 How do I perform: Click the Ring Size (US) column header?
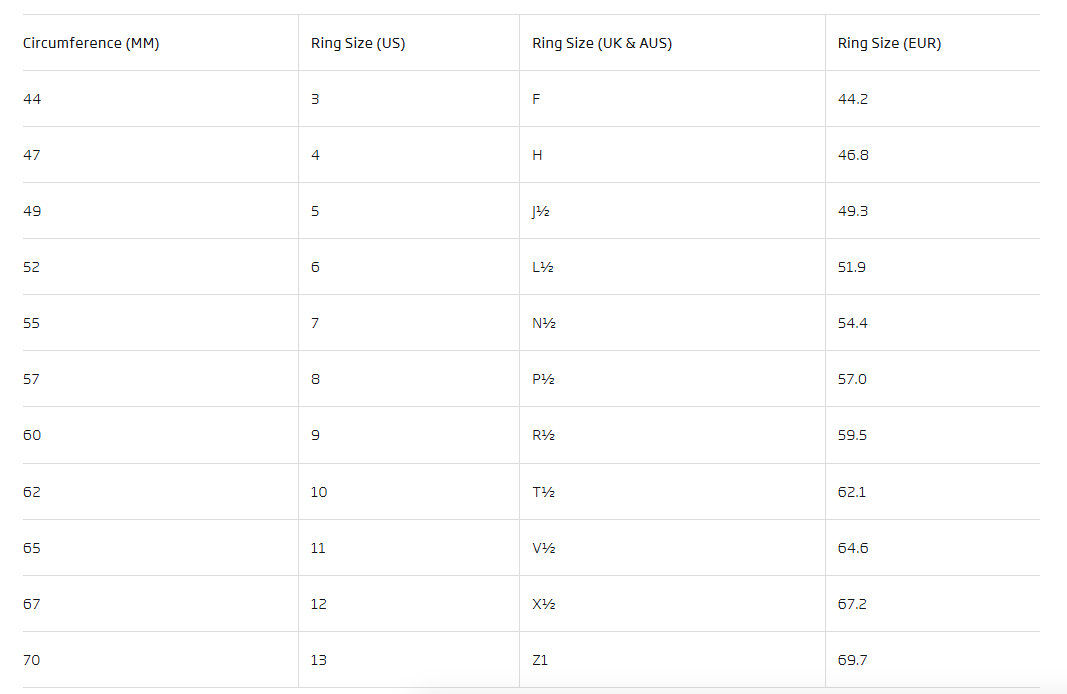point(358,43)
